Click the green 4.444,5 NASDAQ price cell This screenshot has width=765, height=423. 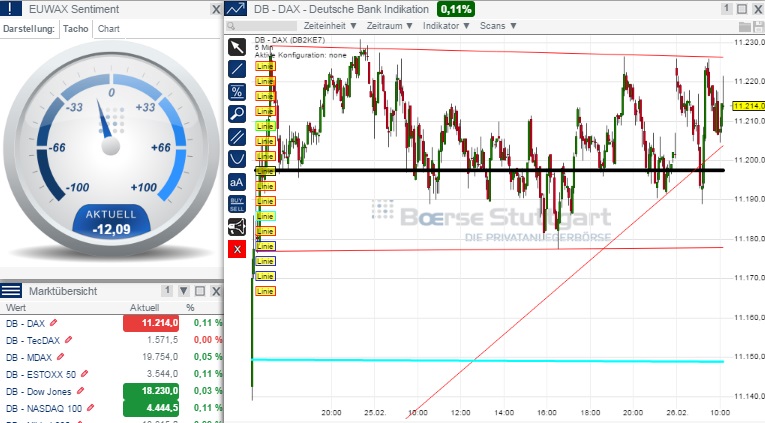151,408
